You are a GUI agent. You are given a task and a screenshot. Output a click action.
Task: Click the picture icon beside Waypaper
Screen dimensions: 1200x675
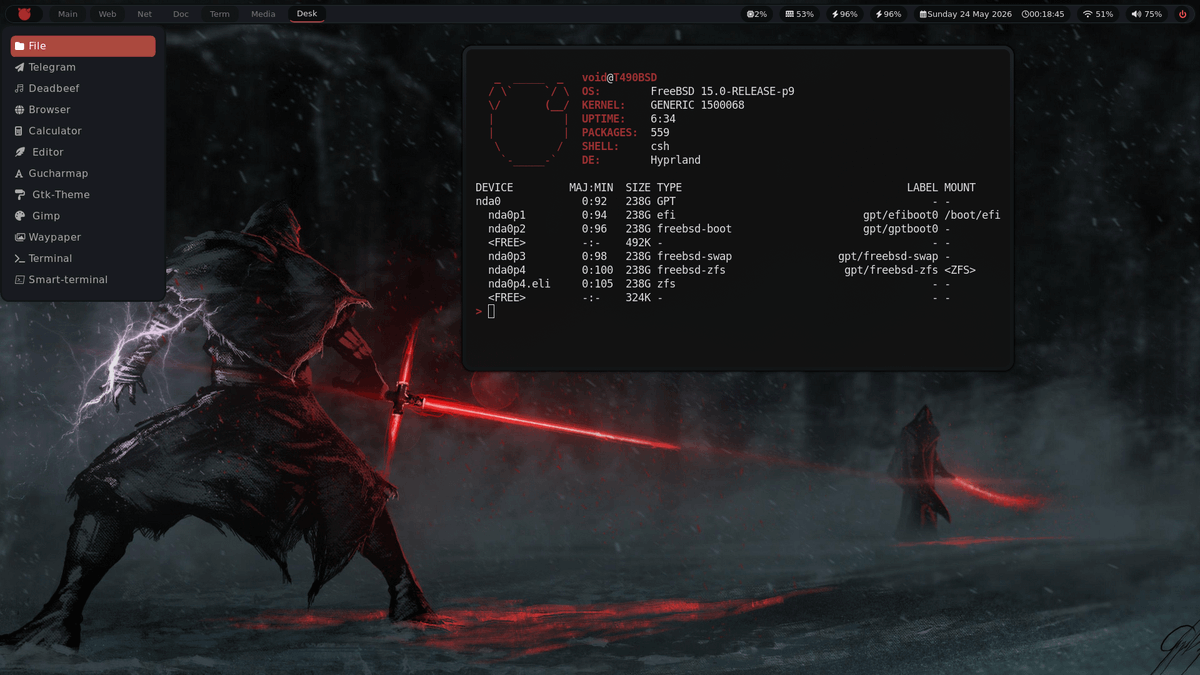19,237
